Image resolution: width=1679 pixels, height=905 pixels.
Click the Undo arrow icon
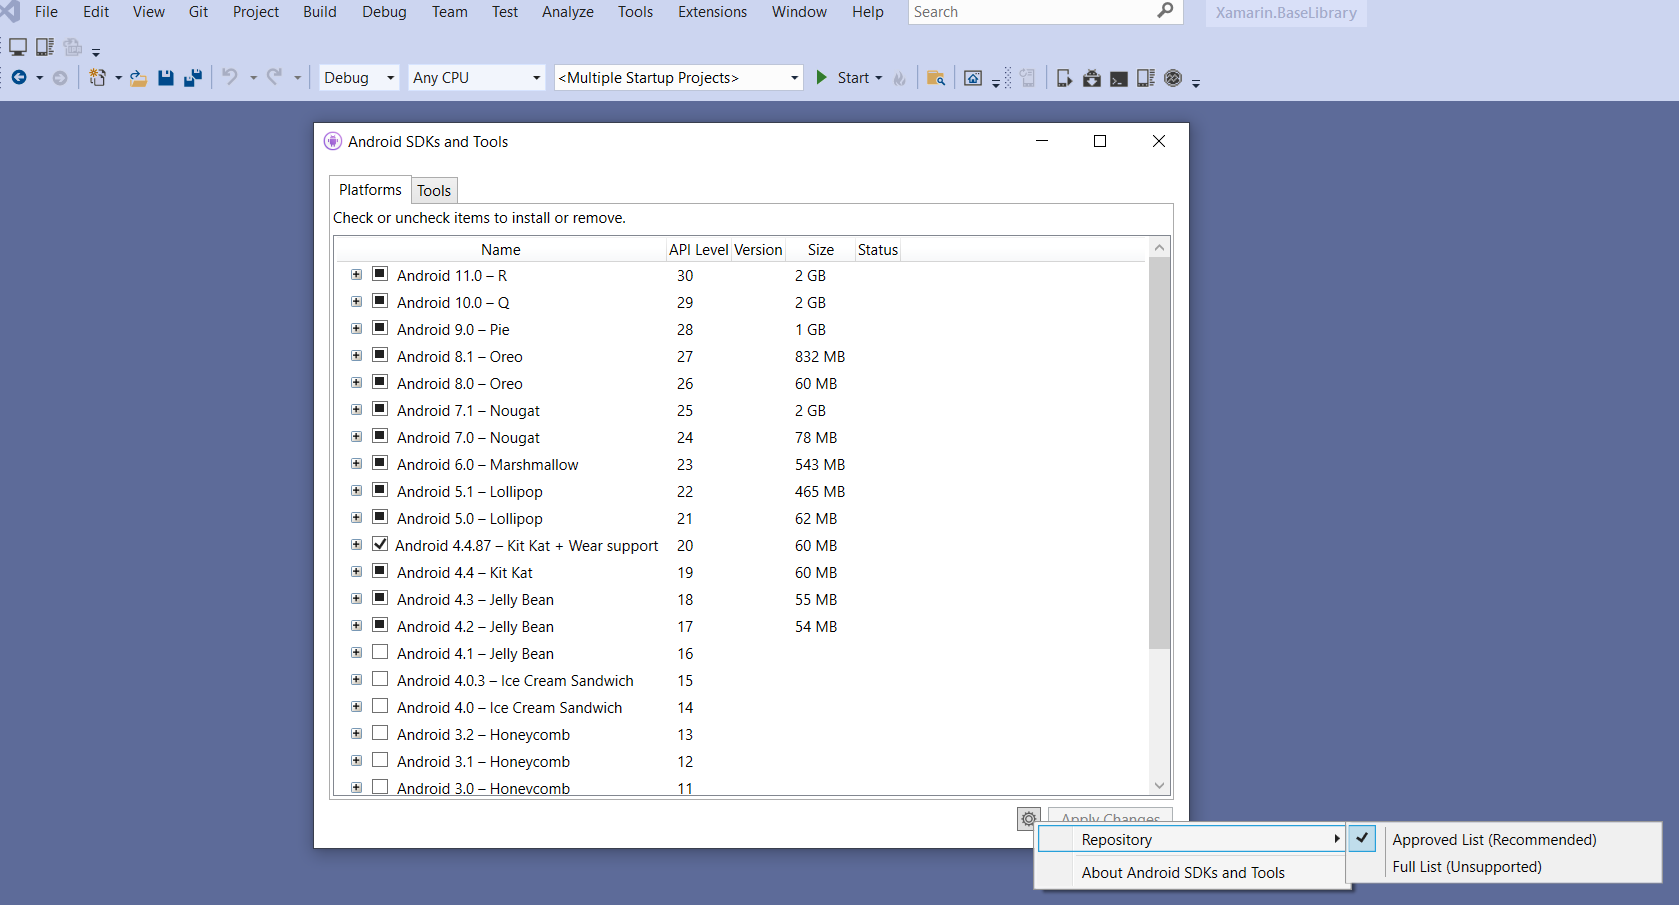(x=230, y=77)
